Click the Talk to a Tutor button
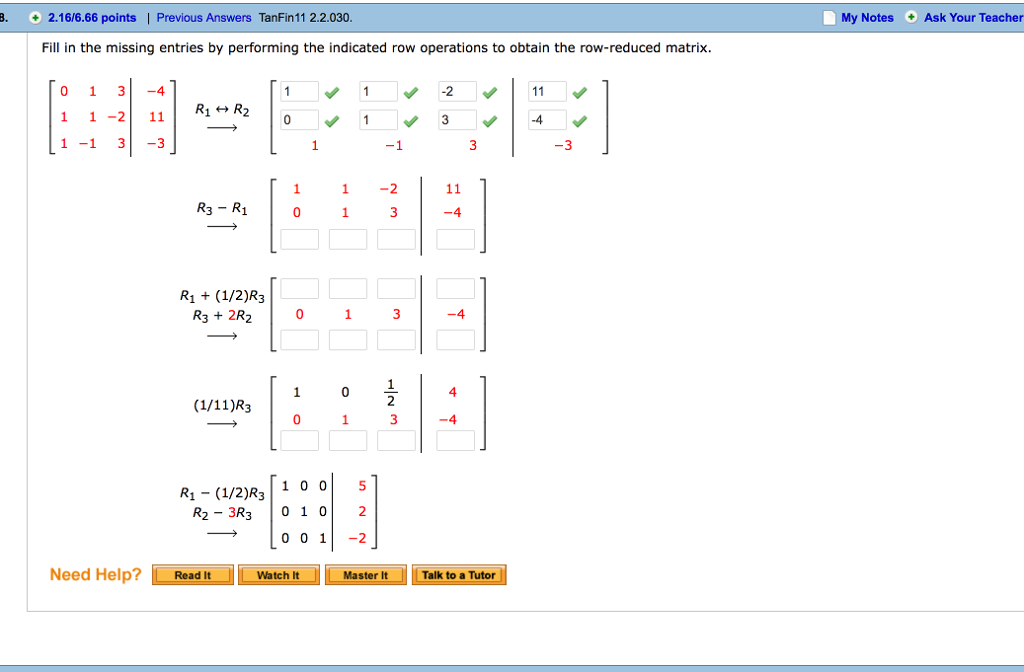The image size is (1024, 672). click(459, 574)
